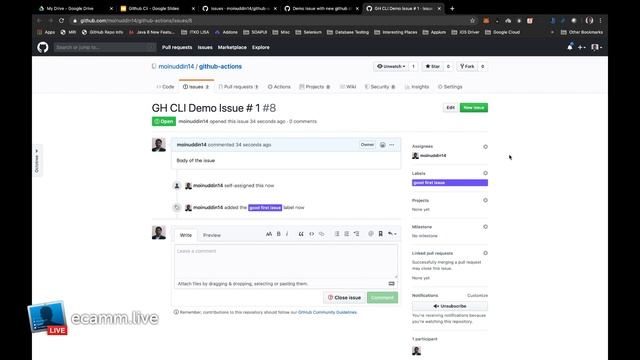
Task: Apply italic formatting in comment toolbar
Action: click(287, 234)
